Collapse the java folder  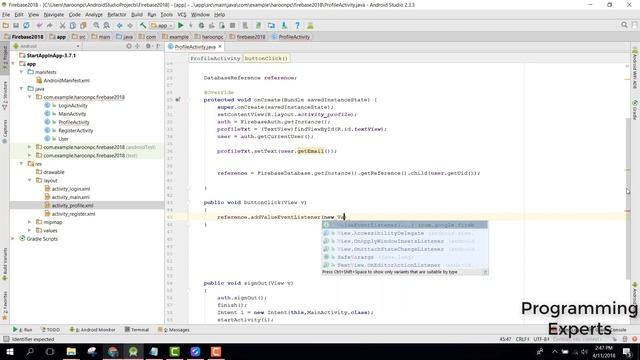click(x=21, y=89)
